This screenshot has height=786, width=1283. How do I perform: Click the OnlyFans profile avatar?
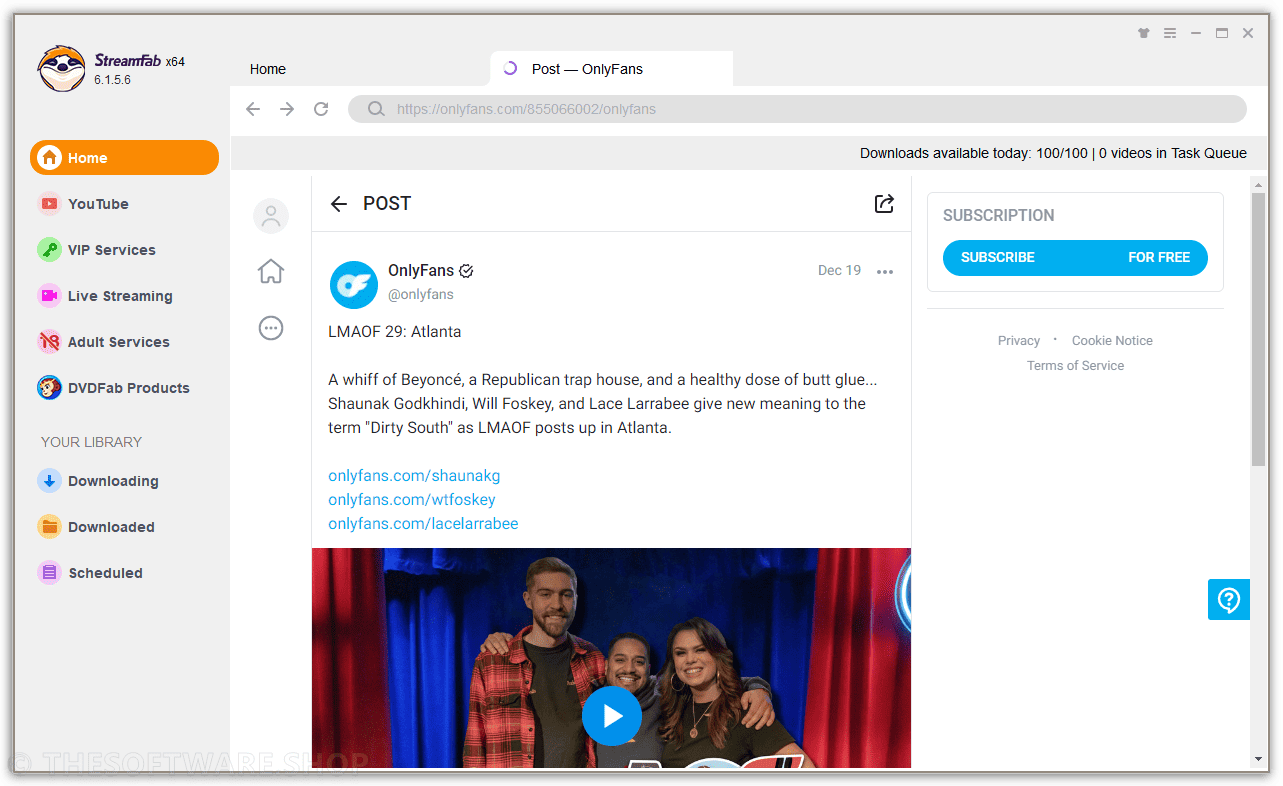(354, 284)
